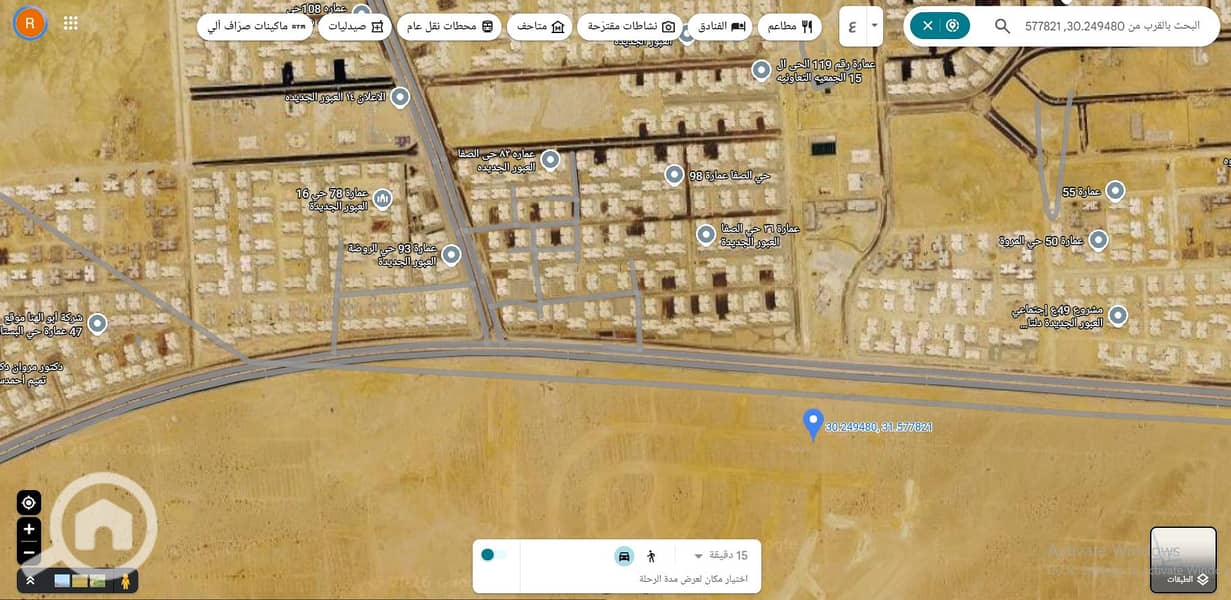Click the عمارة 78 حي 16 marker
Viewport: 1231px width, 600px height.
[x=382, y=199]
